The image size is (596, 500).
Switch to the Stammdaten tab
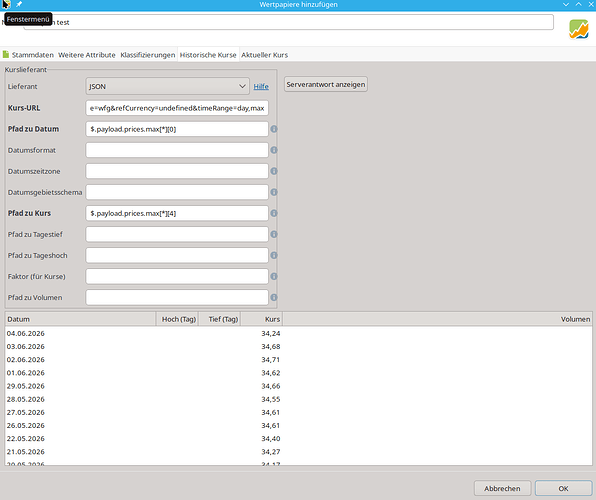(x=28, y=55)
